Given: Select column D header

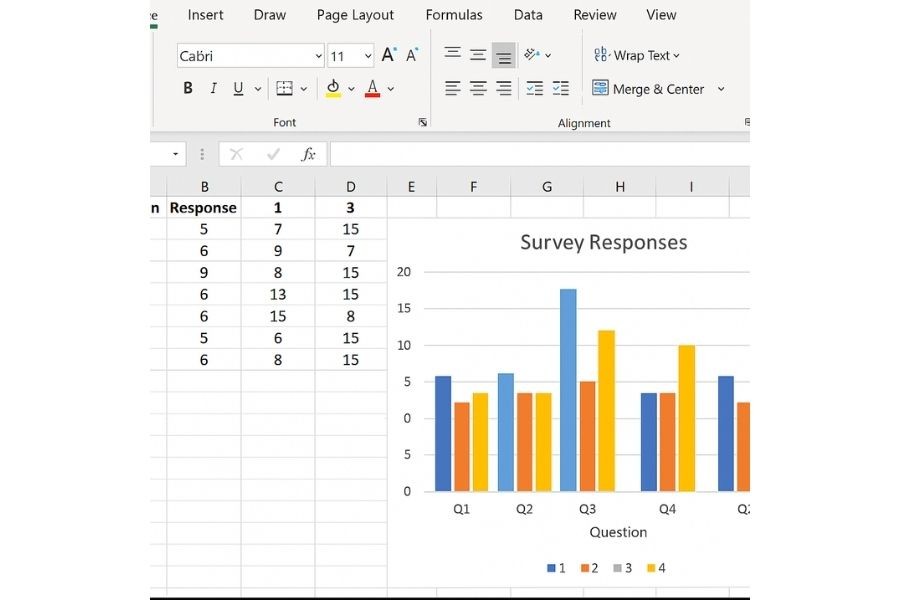Looking at the screenshot, I should pyautogui.click(x=351, y=187).
